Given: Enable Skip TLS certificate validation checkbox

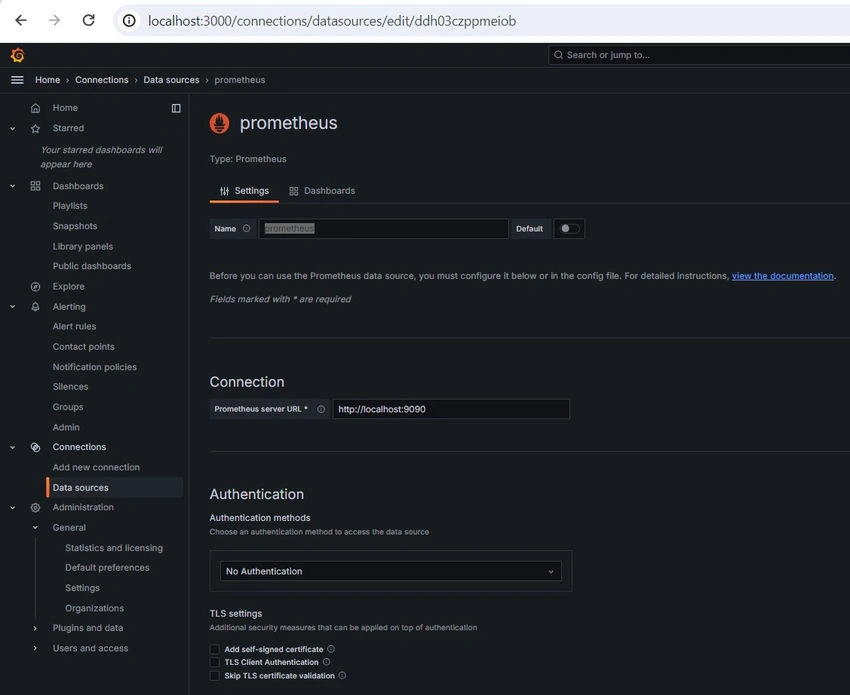Looking at the screenshot, I should [x=215, y=675].
